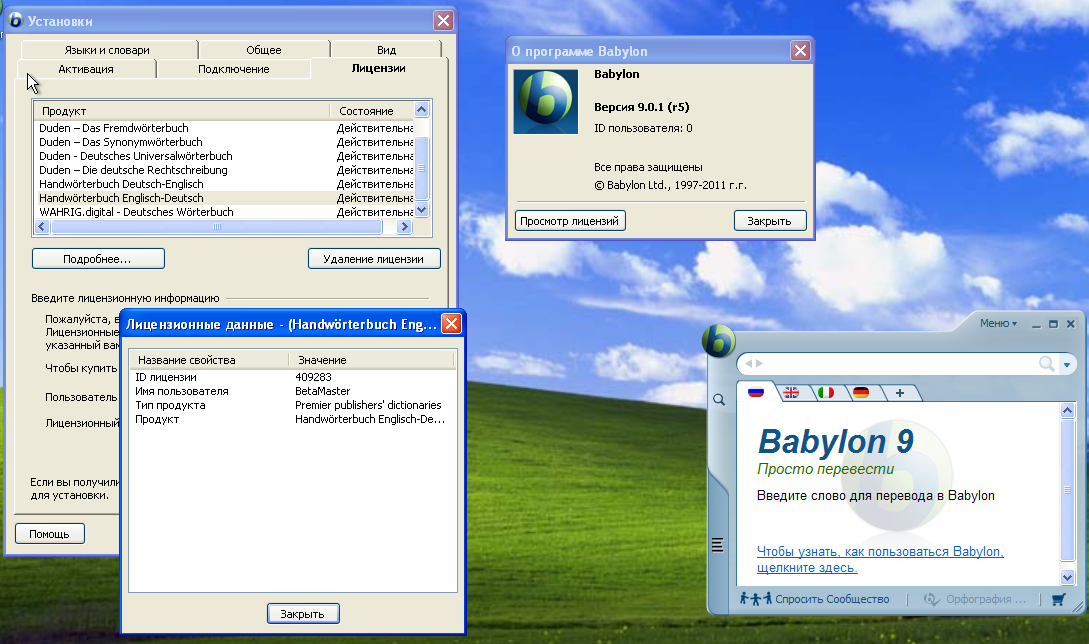Click Babylon logo image in About dialog
This screenshot has height=644, width=1089.
[x=545, y=101]
